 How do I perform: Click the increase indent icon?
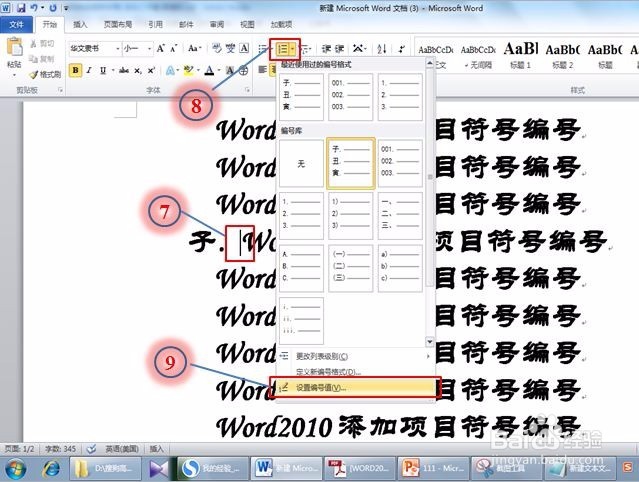(x=339, y=49)
